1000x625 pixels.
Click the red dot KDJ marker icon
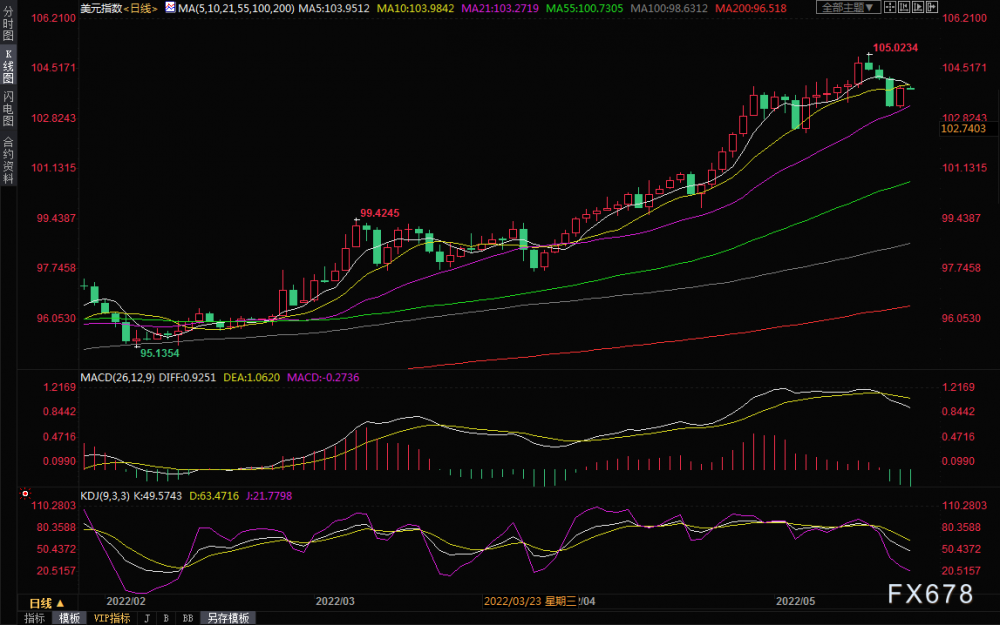[x=25, y=493]
